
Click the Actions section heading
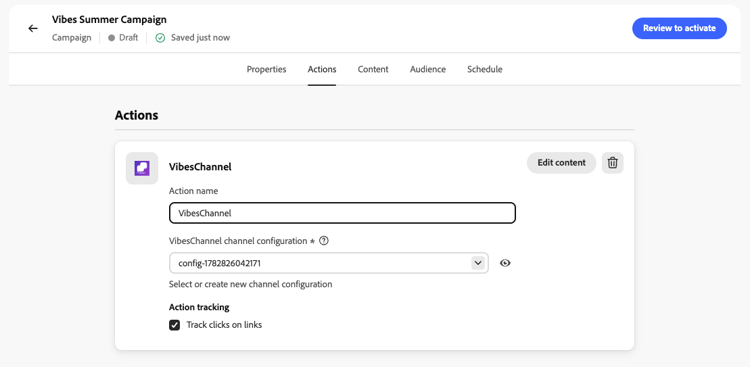click(x=136, y=115)
